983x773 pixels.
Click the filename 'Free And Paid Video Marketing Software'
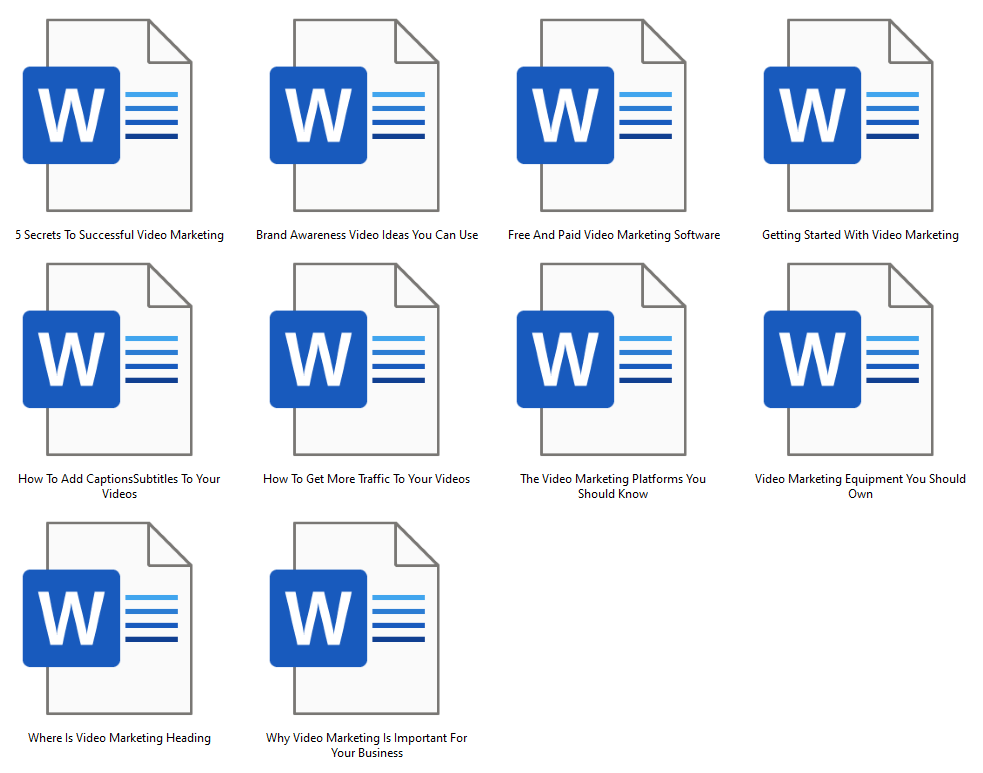coord(614,235)
